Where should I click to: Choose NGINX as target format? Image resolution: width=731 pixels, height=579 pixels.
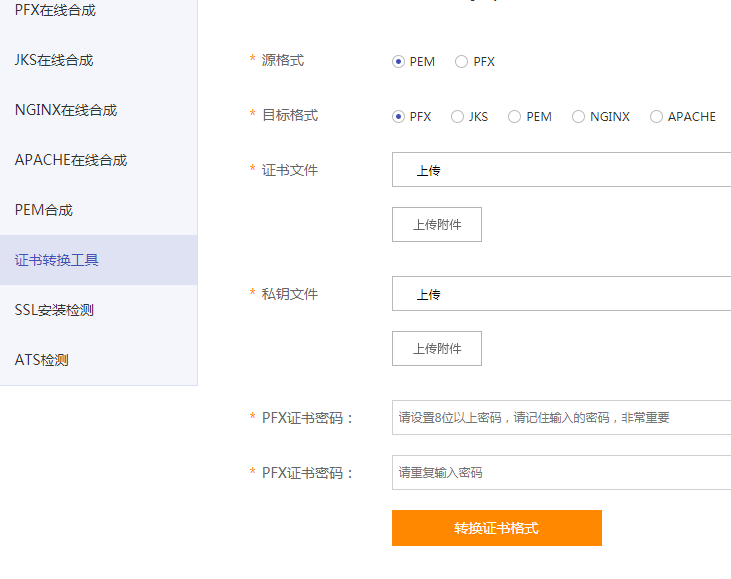[578, 117]
